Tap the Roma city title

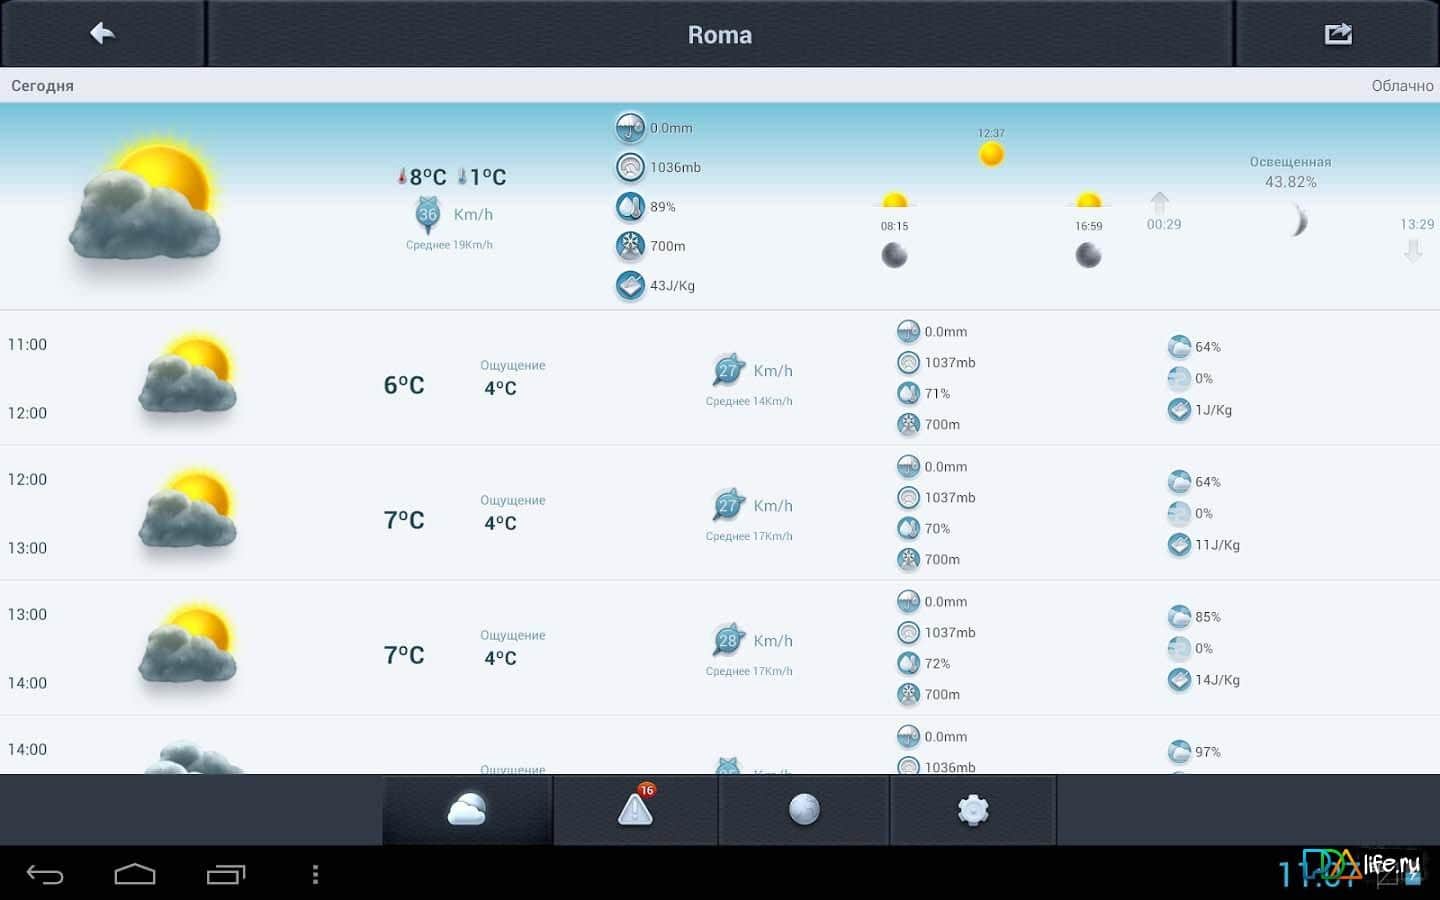tap(719, 35)
